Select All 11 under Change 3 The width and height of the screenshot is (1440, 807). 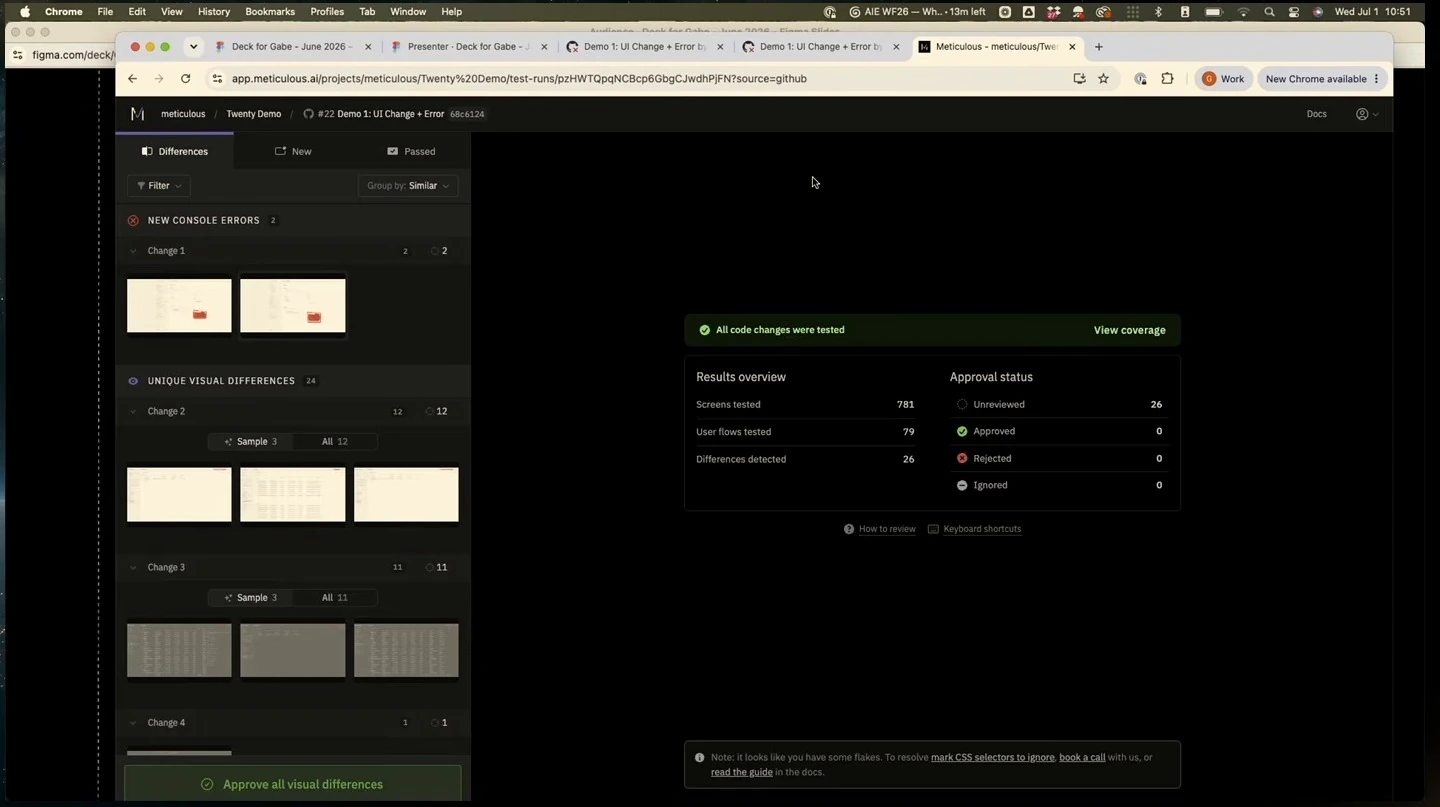pyautogui.click(x=335, y=597)
